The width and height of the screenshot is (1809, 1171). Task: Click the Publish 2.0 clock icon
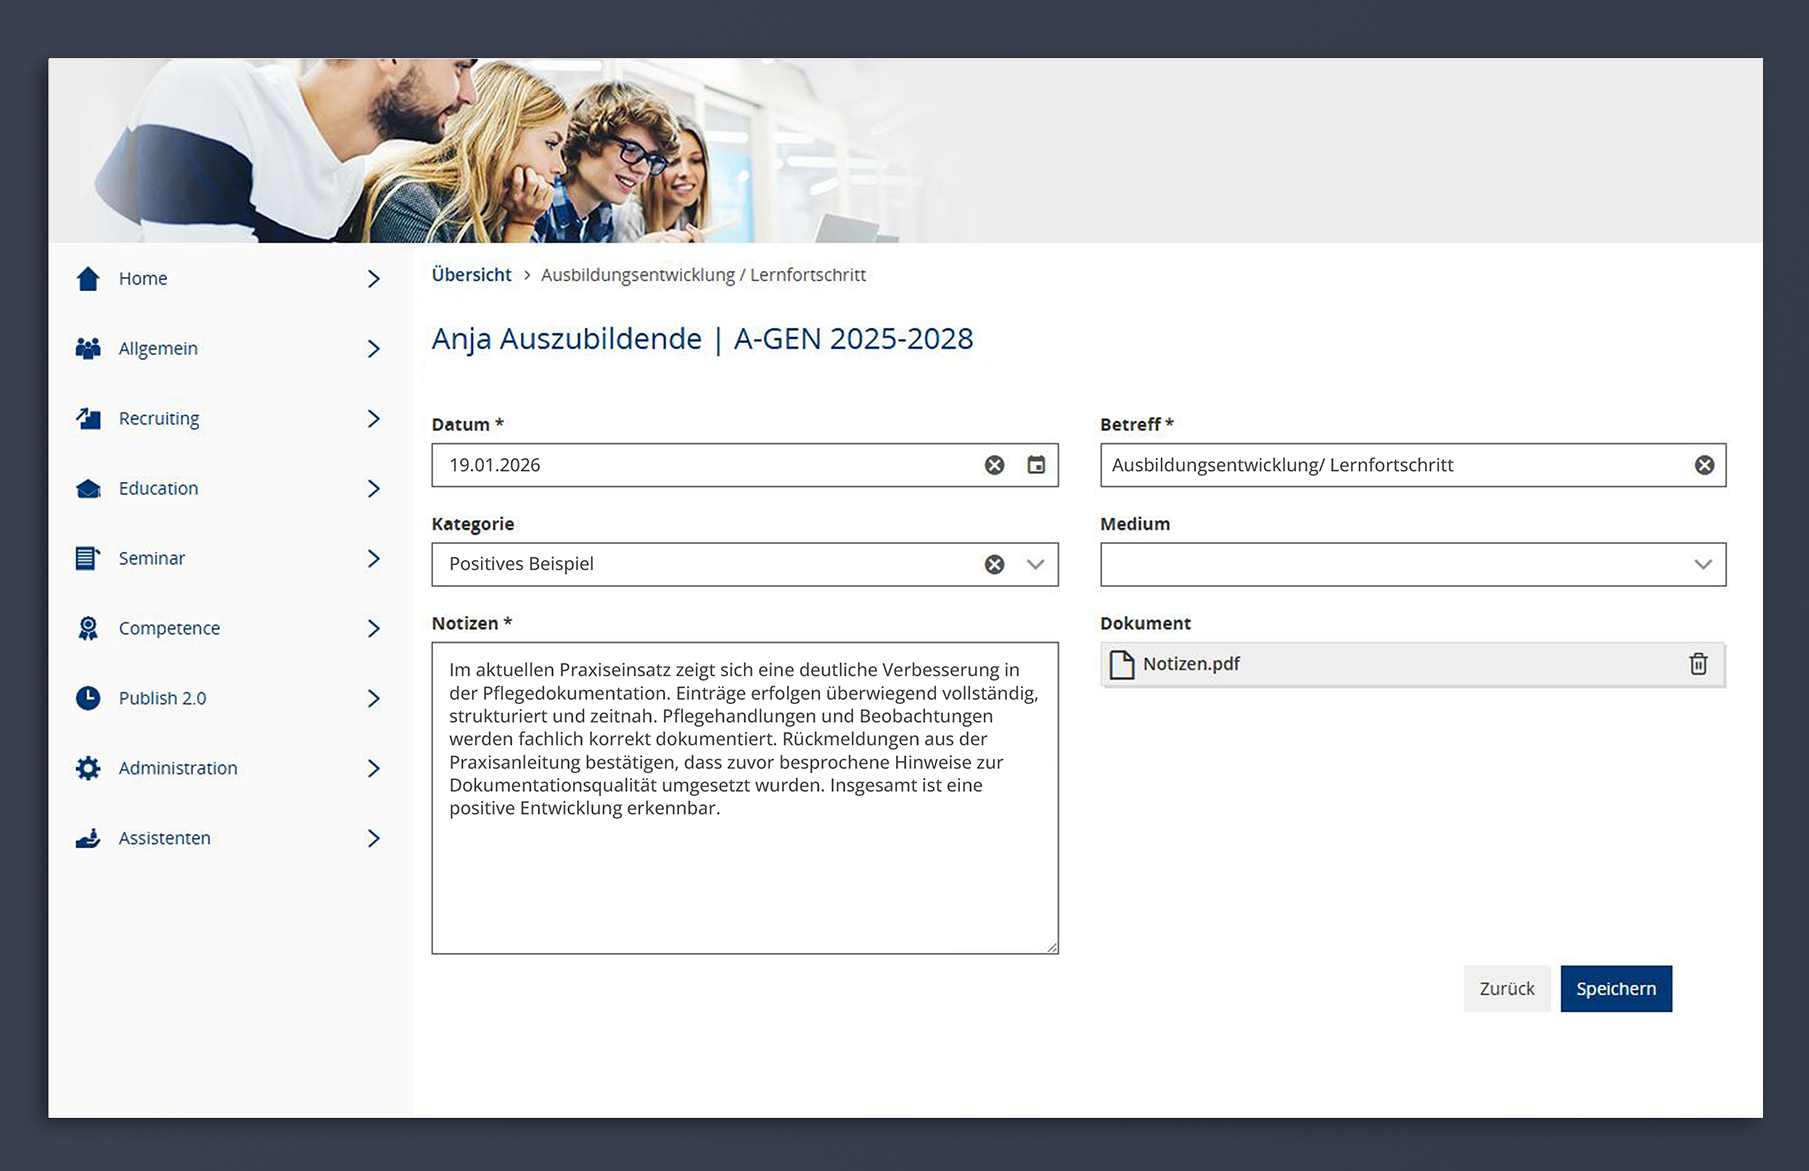[88, 698]
